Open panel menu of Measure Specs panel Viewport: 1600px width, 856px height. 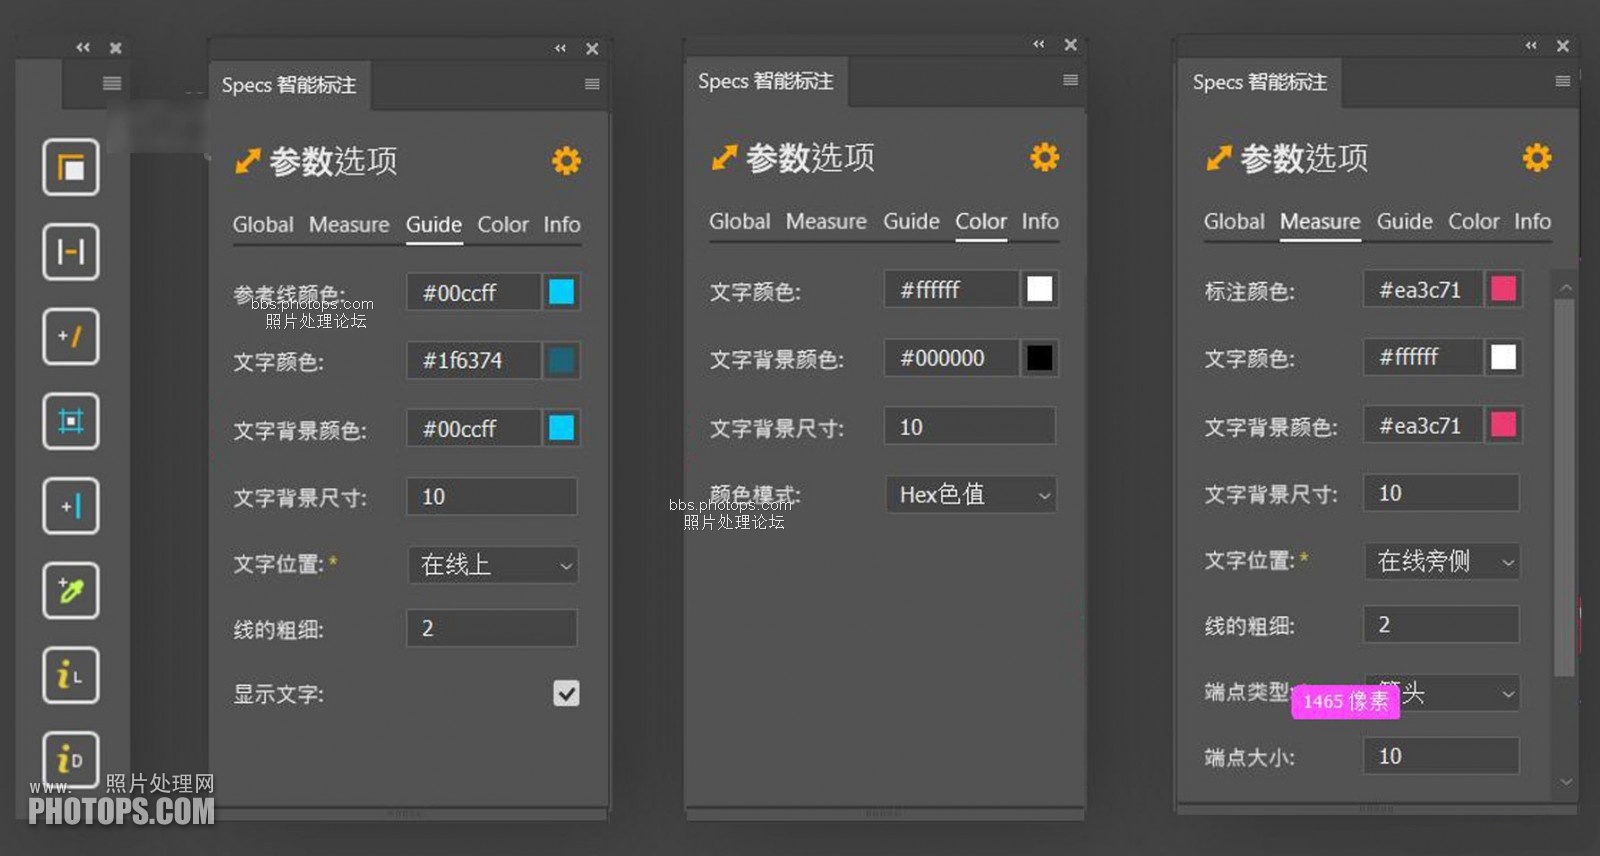pos(1562,81)
